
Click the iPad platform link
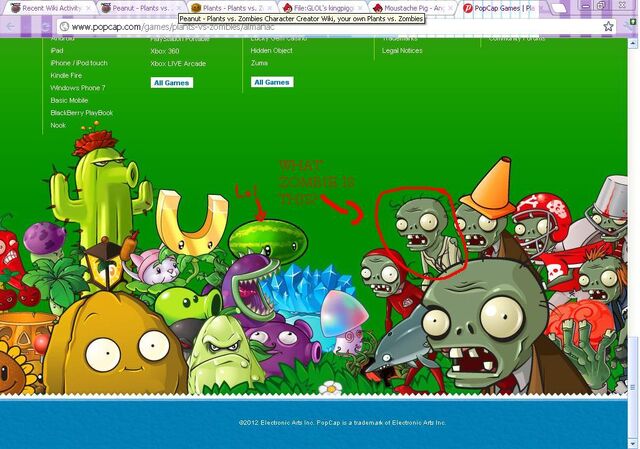pos(57,51)
